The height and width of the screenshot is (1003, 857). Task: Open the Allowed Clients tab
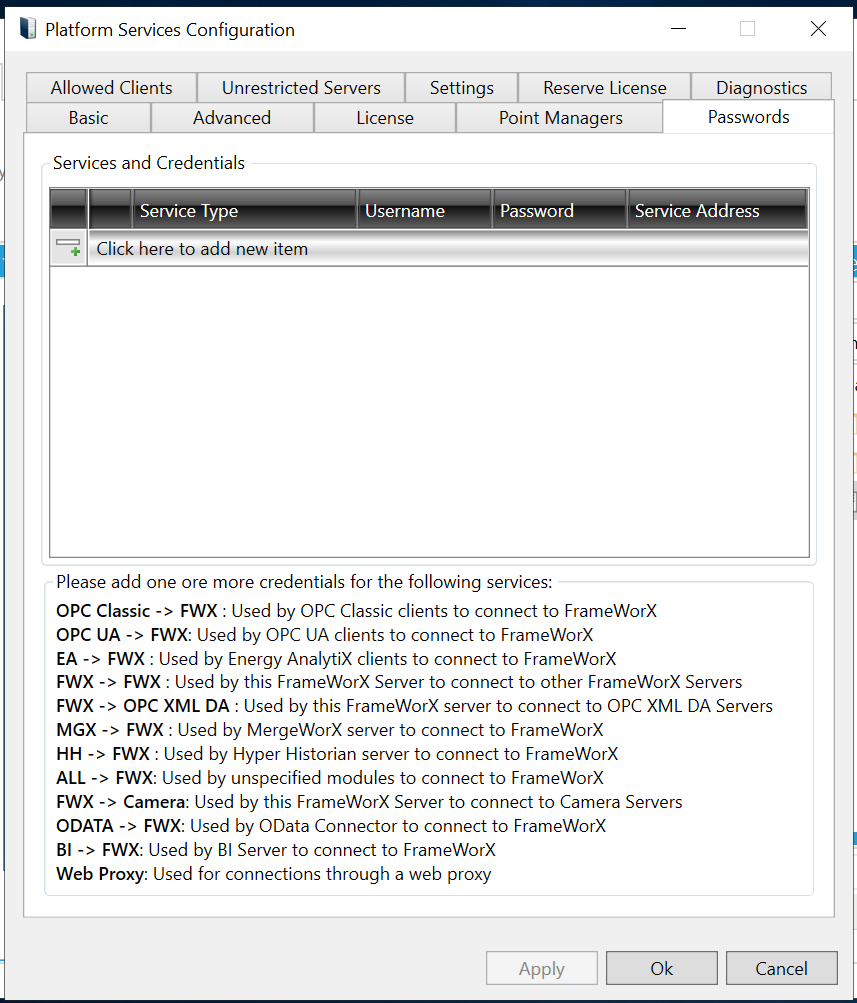point(111,88)
